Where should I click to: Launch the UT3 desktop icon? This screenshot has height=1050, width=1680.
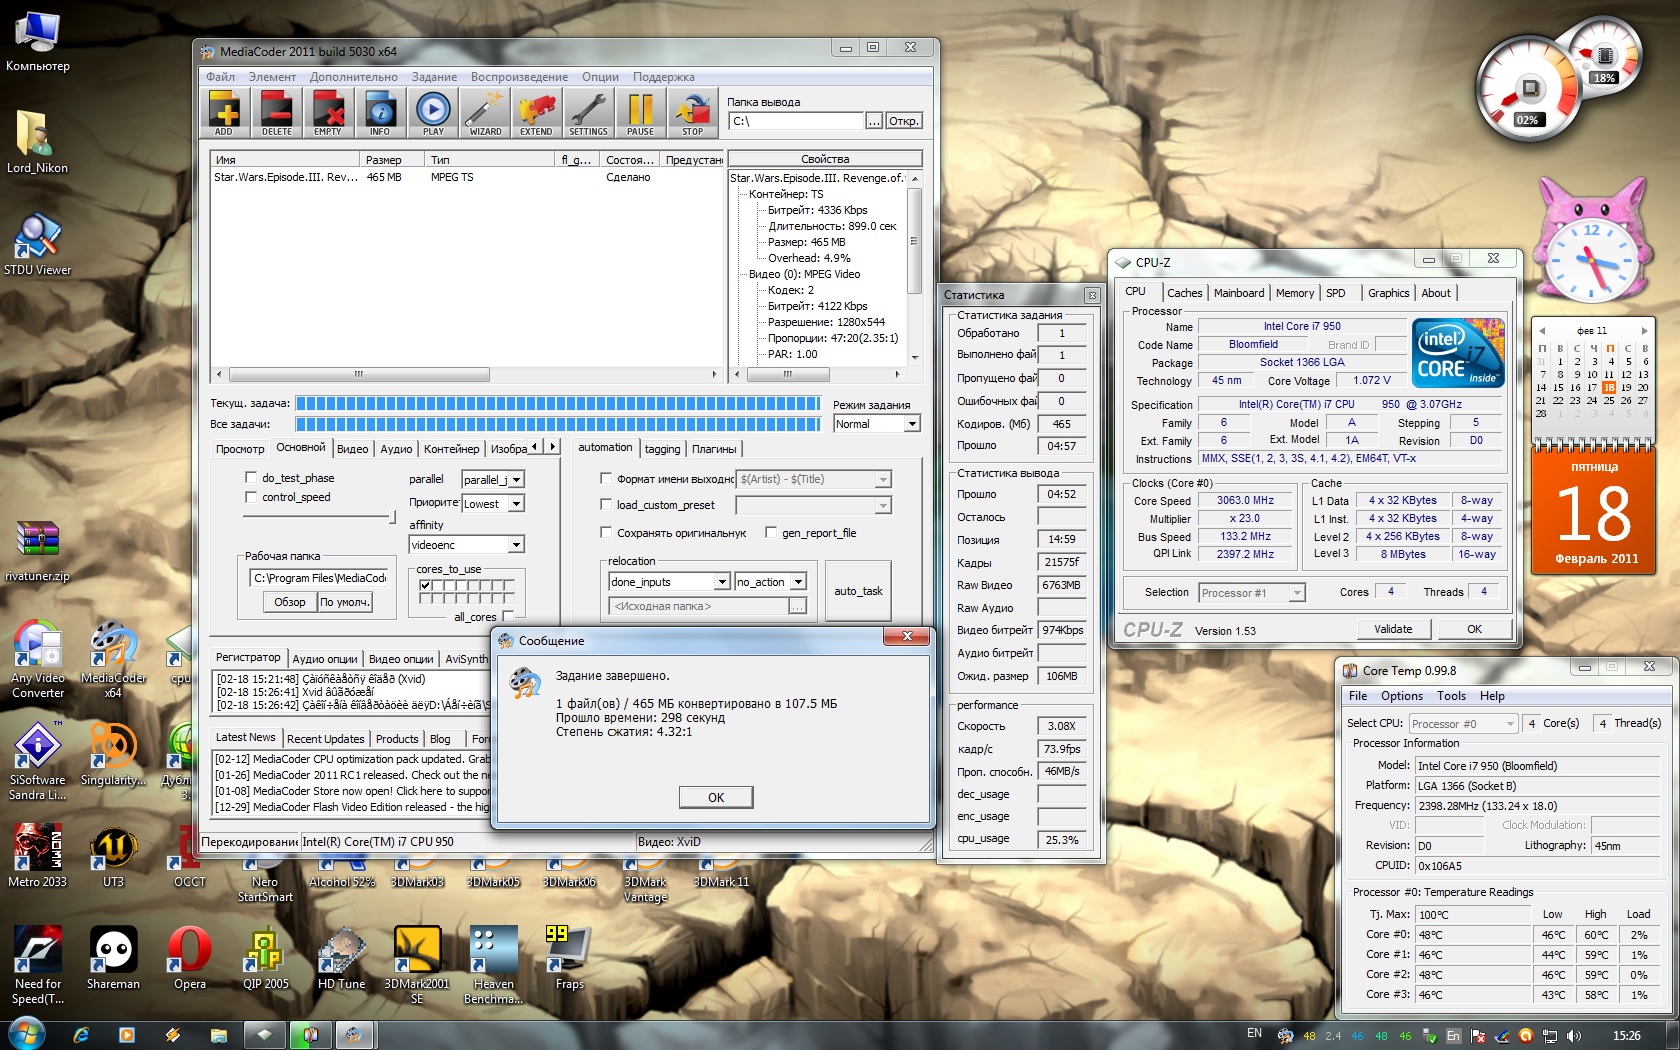point(113,857)
